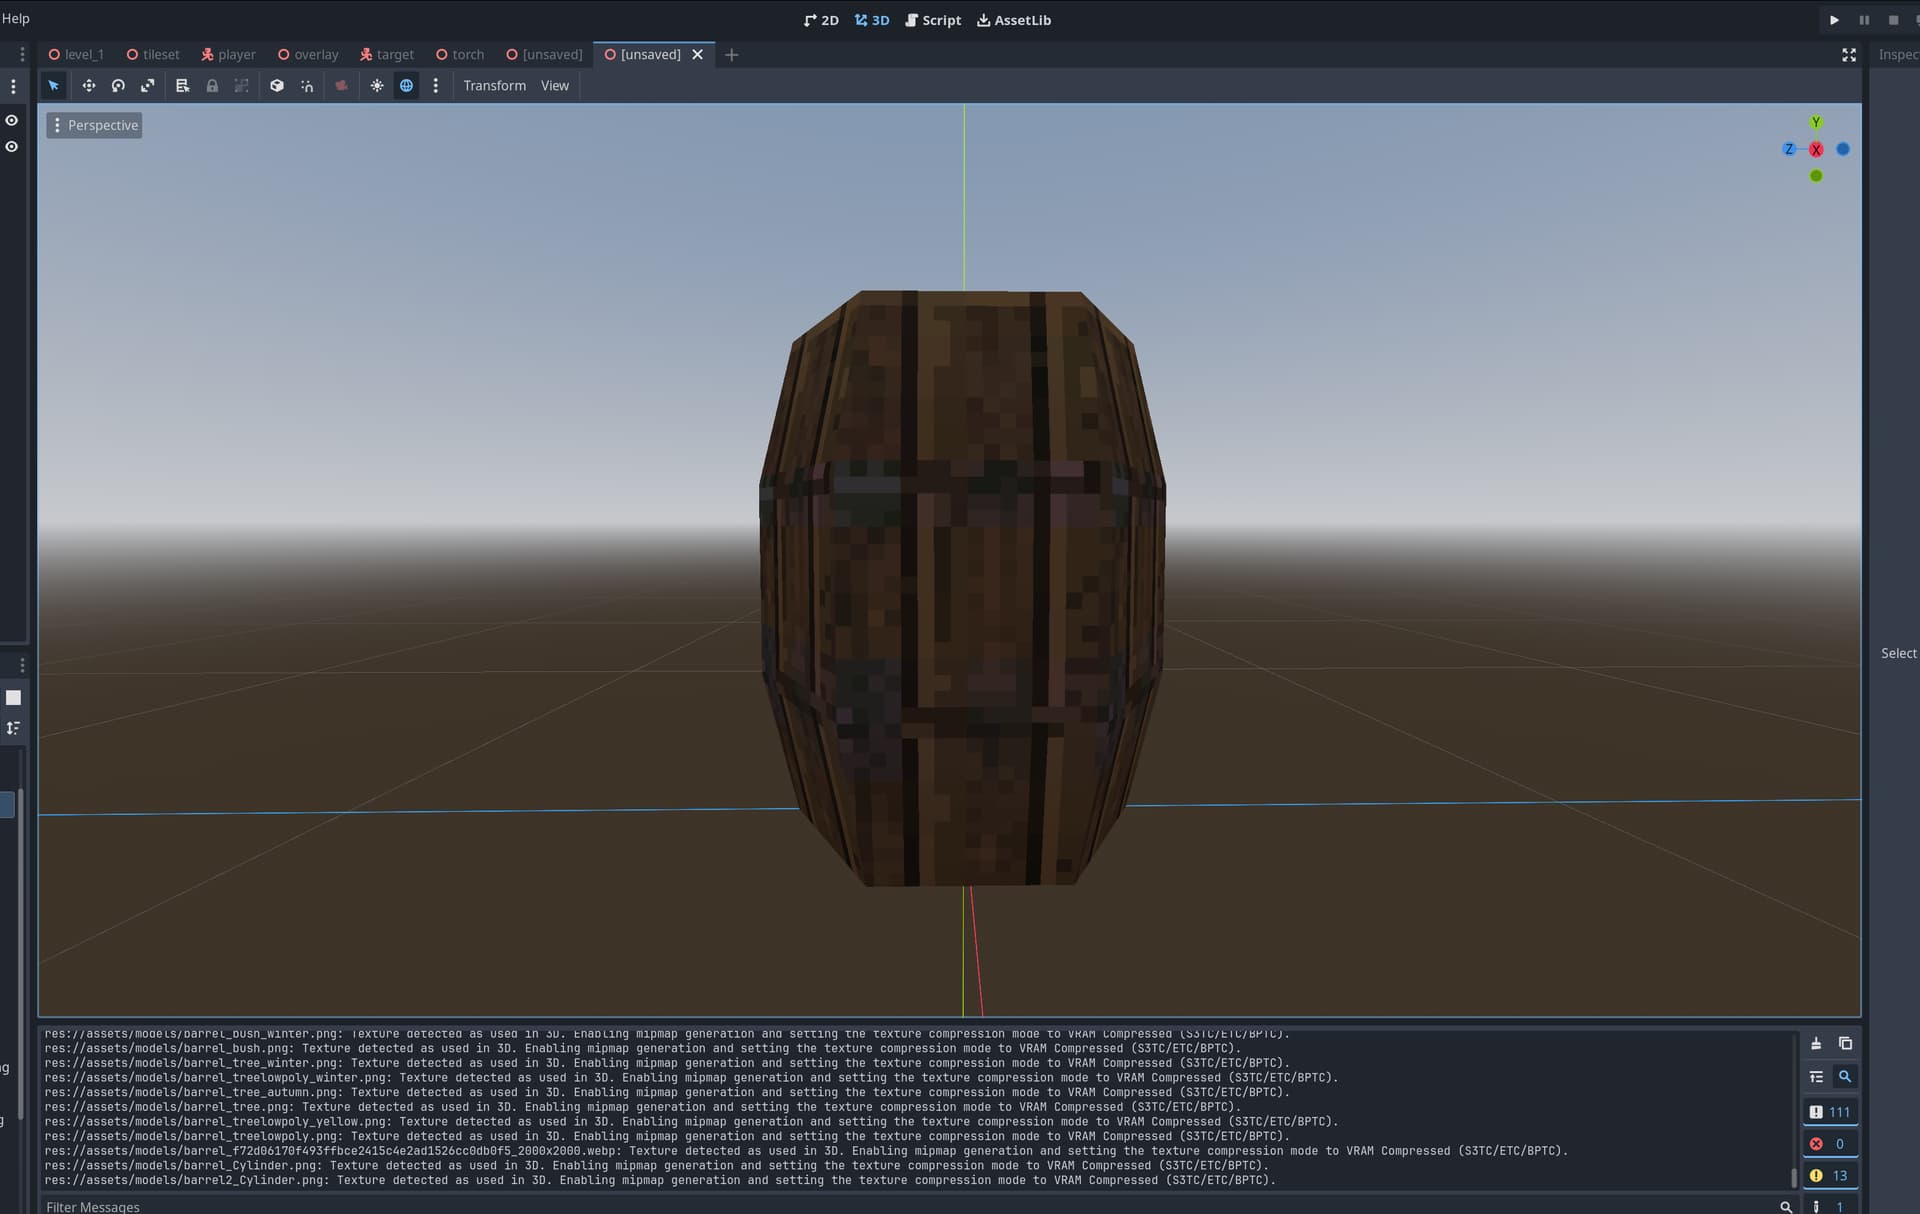1920x1214 pixels.
Task: Click the barrel_tree_autumn.png log line
Action: (667, 1092)
